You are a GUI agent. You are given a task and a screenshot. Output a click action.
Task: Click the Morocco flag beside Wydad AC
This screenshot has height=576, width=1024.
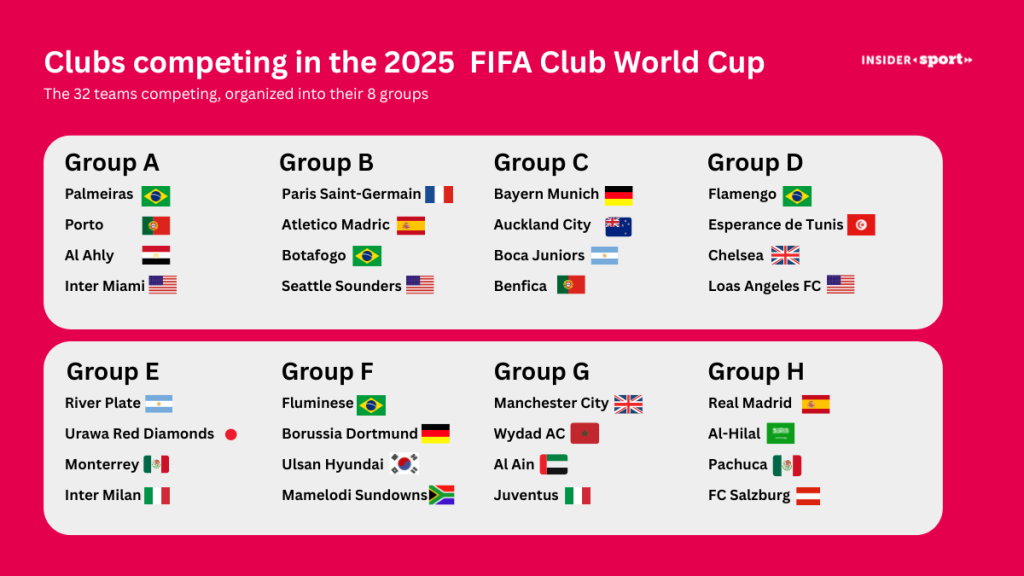(584, 433)
